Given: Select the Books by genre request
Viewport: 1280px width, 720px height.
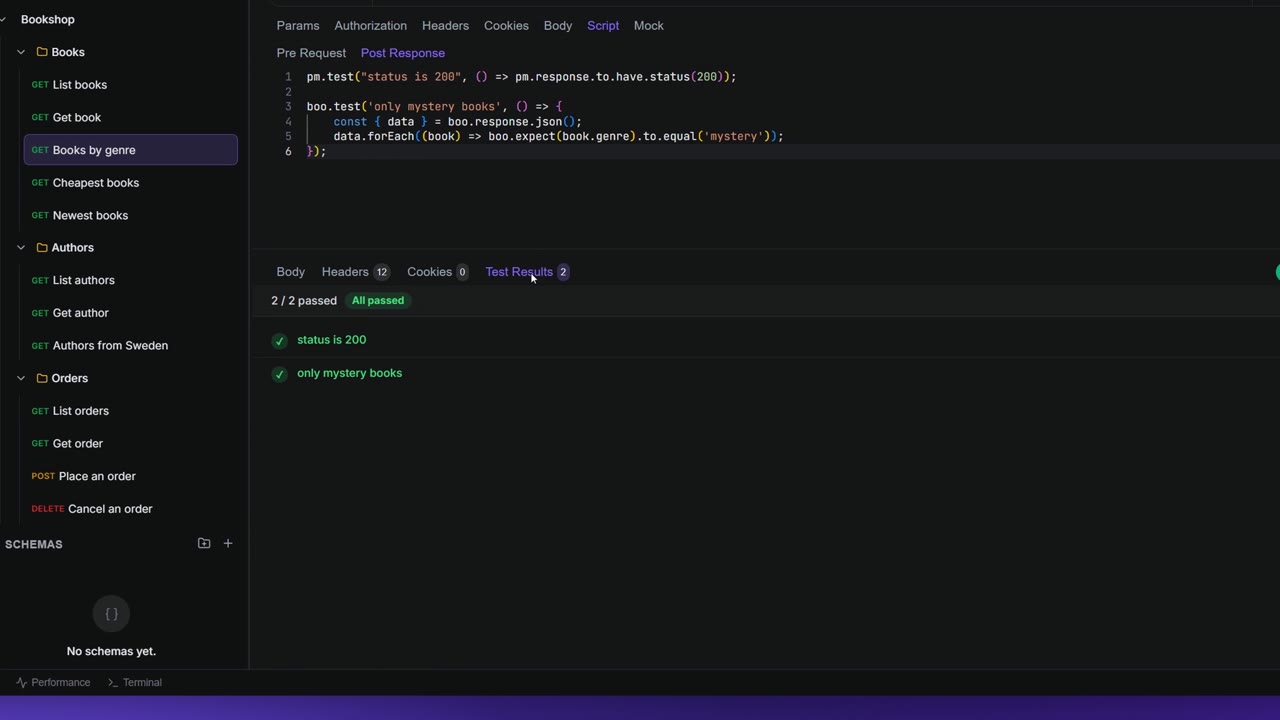Looking at the screenshot, I should pos(131,150).
